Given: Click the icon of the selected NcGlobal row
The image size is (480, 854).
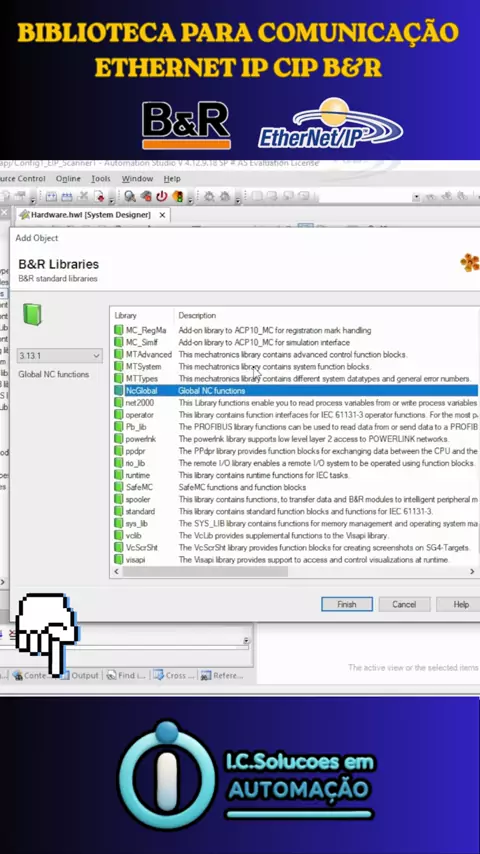Looking at the screenshot, I should (119, 391).
